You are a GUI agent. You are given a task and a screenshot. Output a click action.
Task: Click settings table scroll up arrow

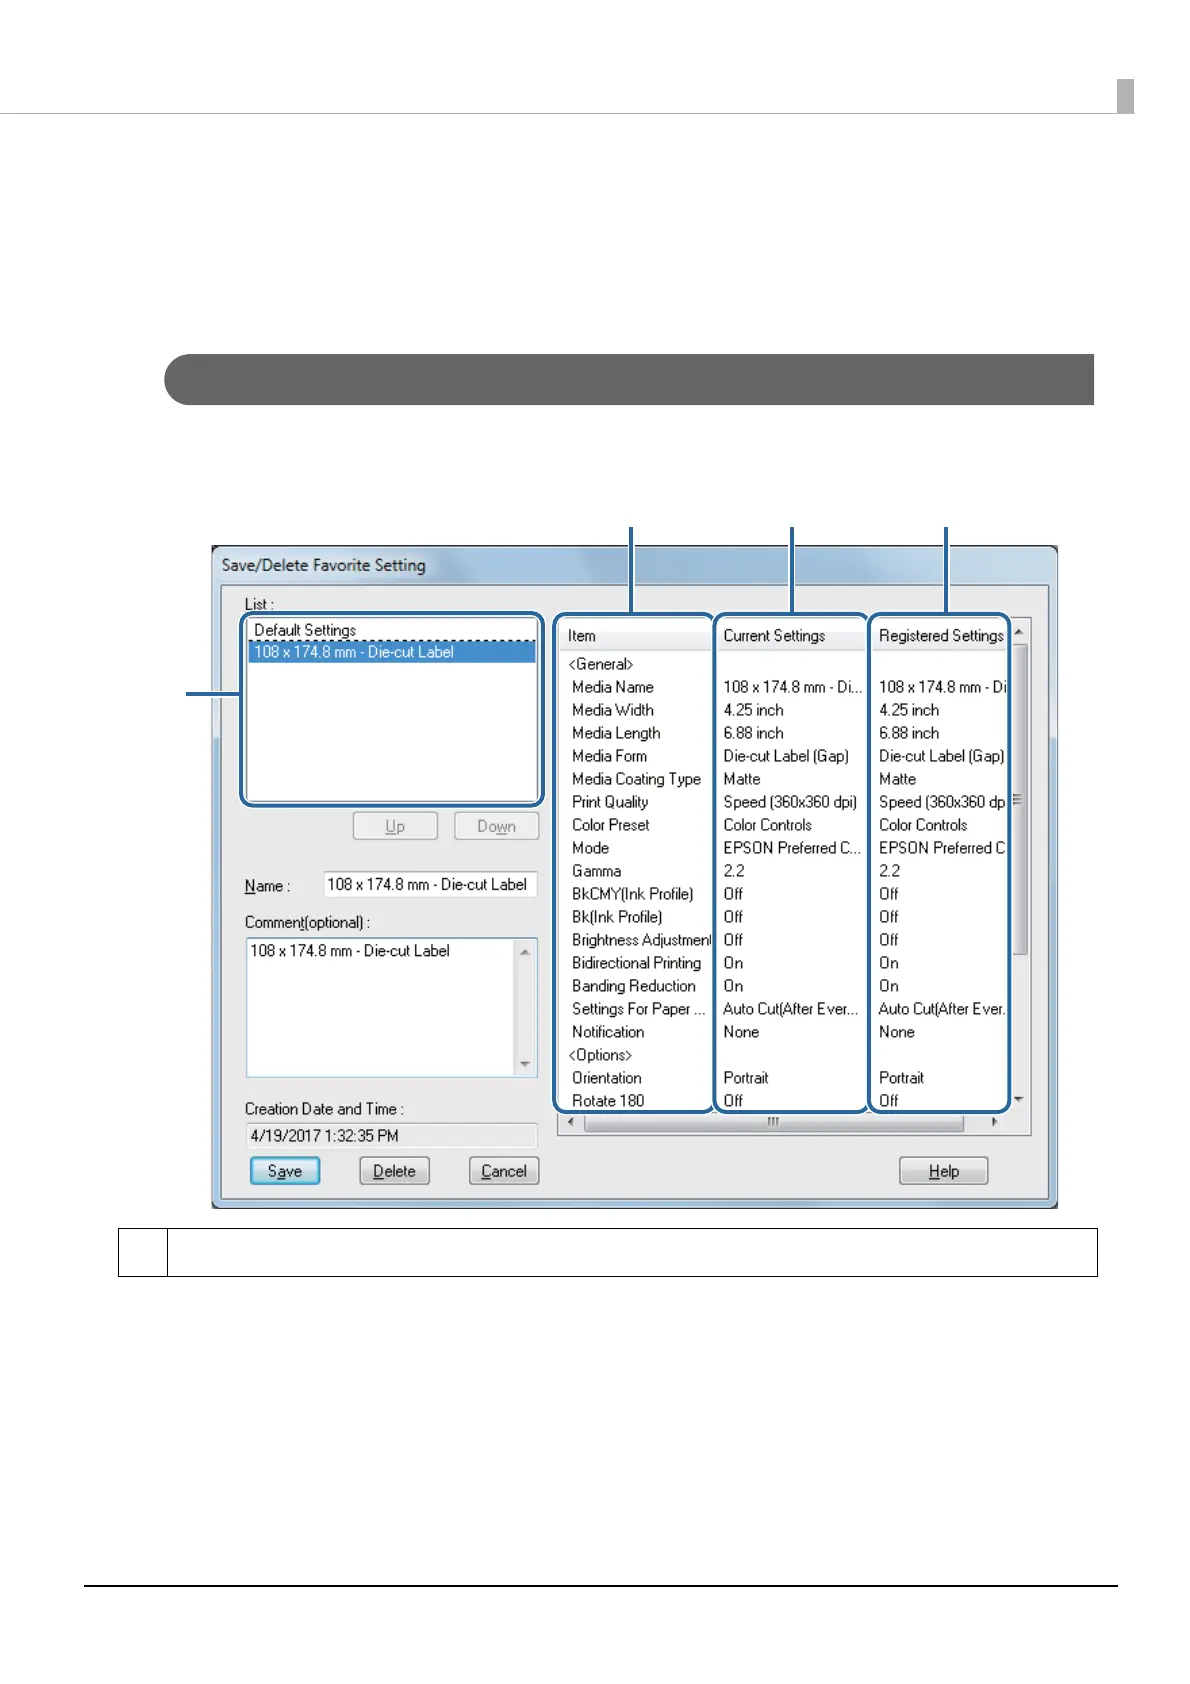1019,632
